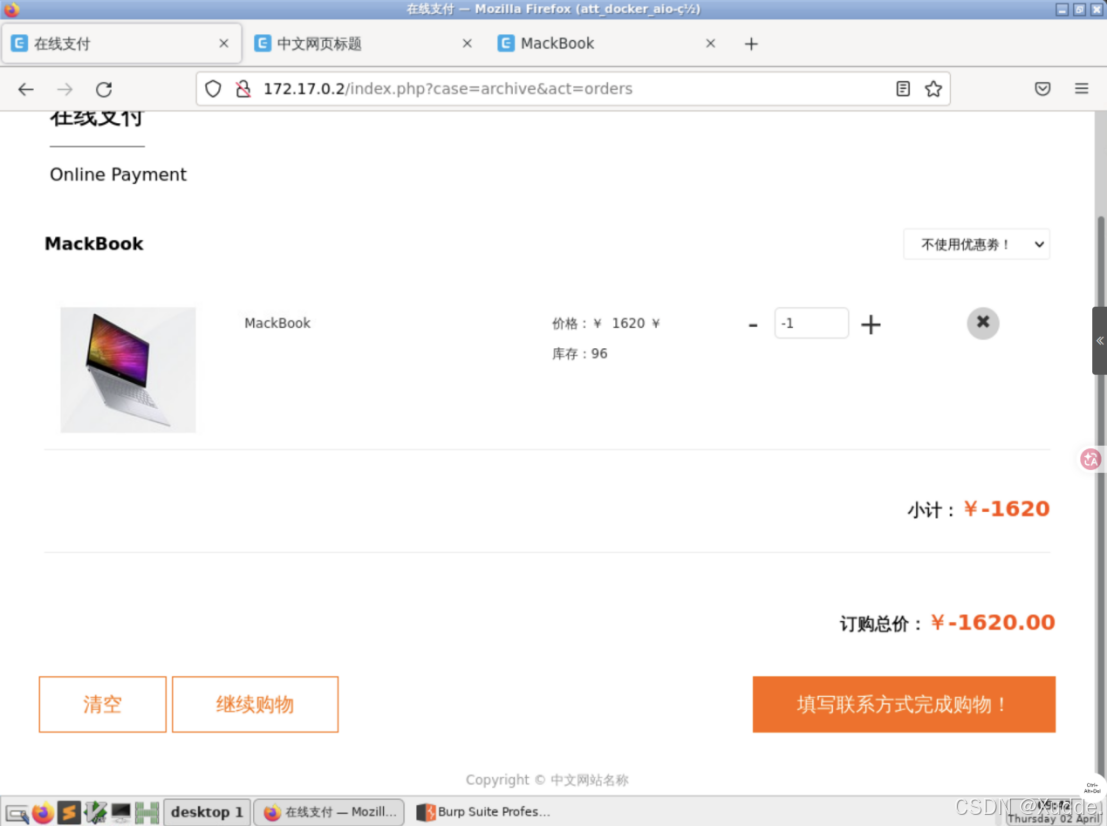The width and height of the screenshot is (1108, 827).
Task: Open the tracking protection shield icon
Action: 213,89
